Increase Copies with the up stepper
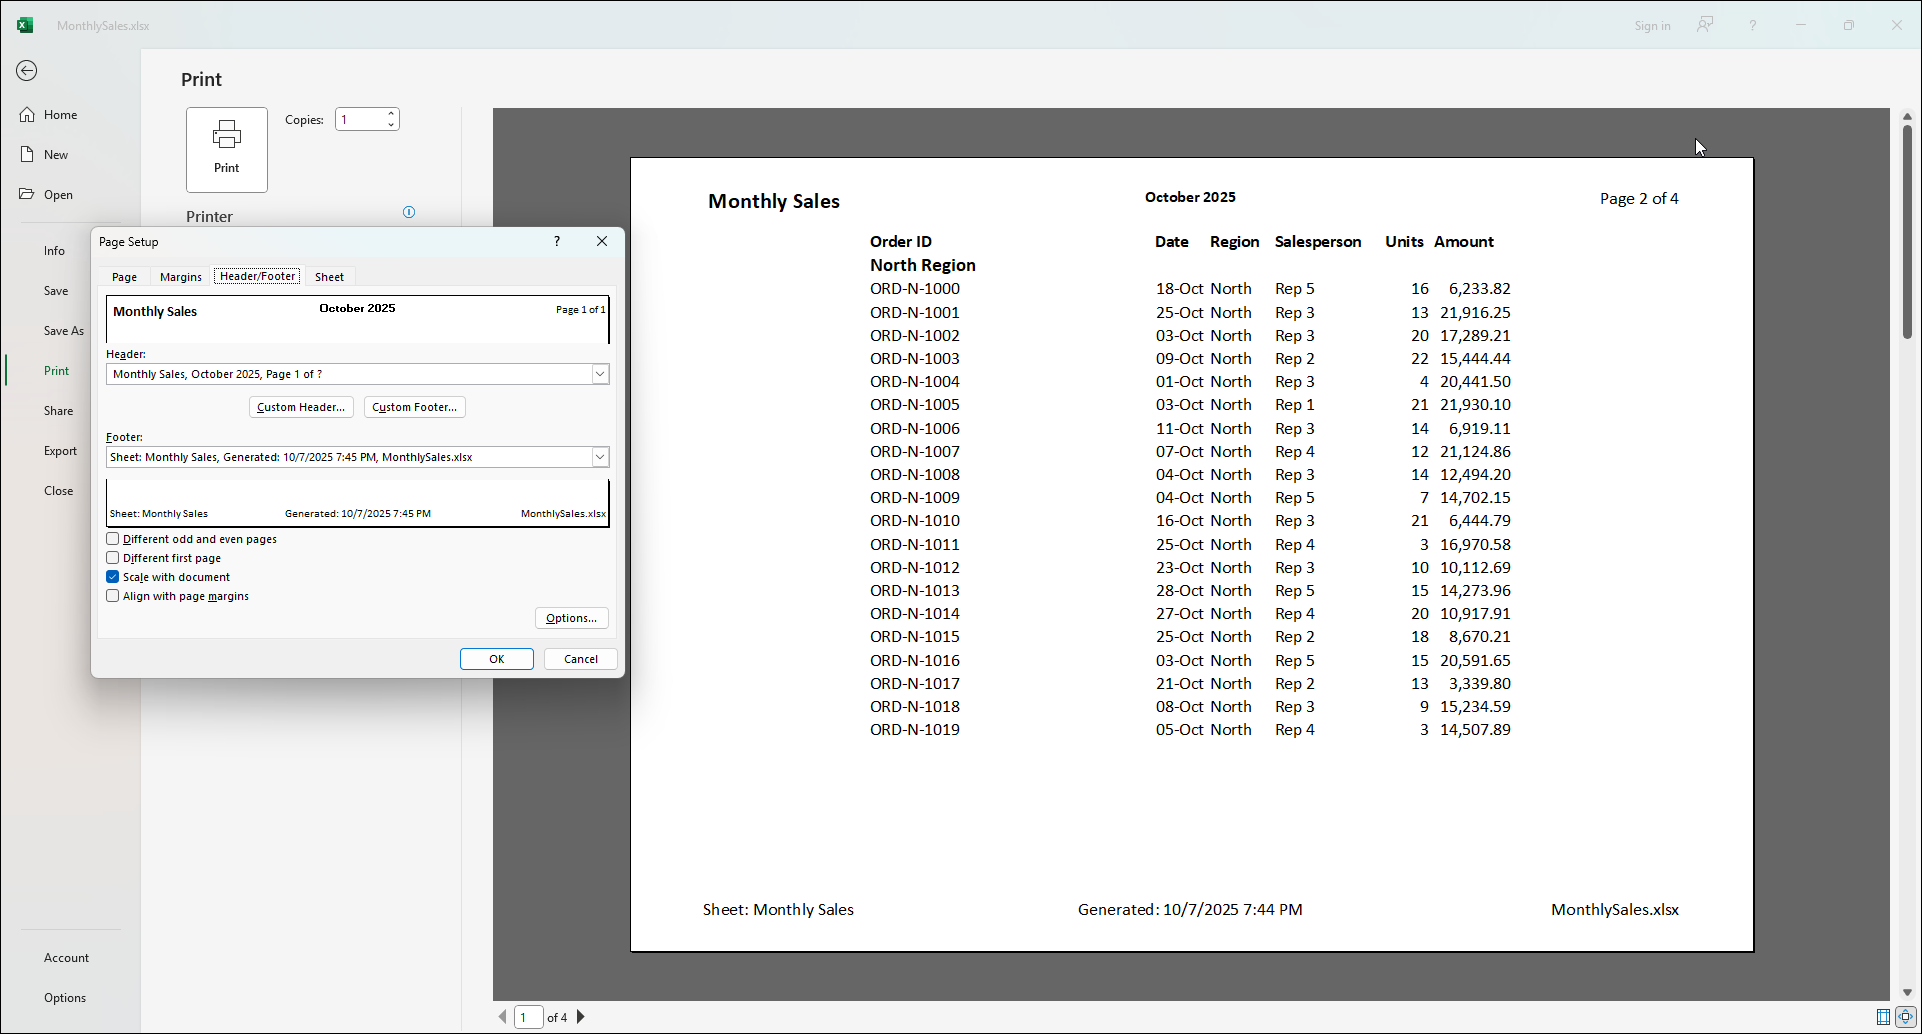 click(390, 113)
